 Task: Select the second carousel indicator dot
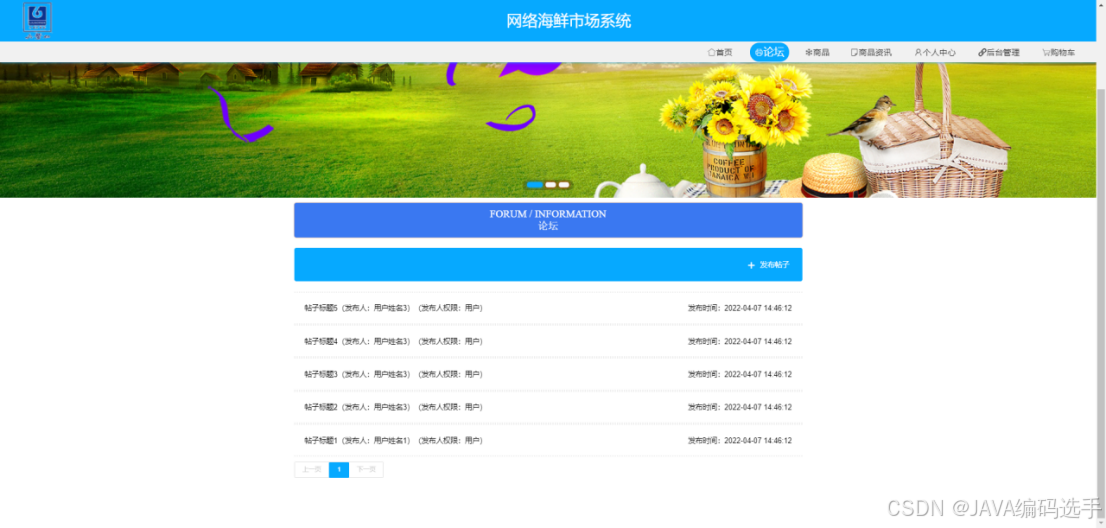coord(551,185)
